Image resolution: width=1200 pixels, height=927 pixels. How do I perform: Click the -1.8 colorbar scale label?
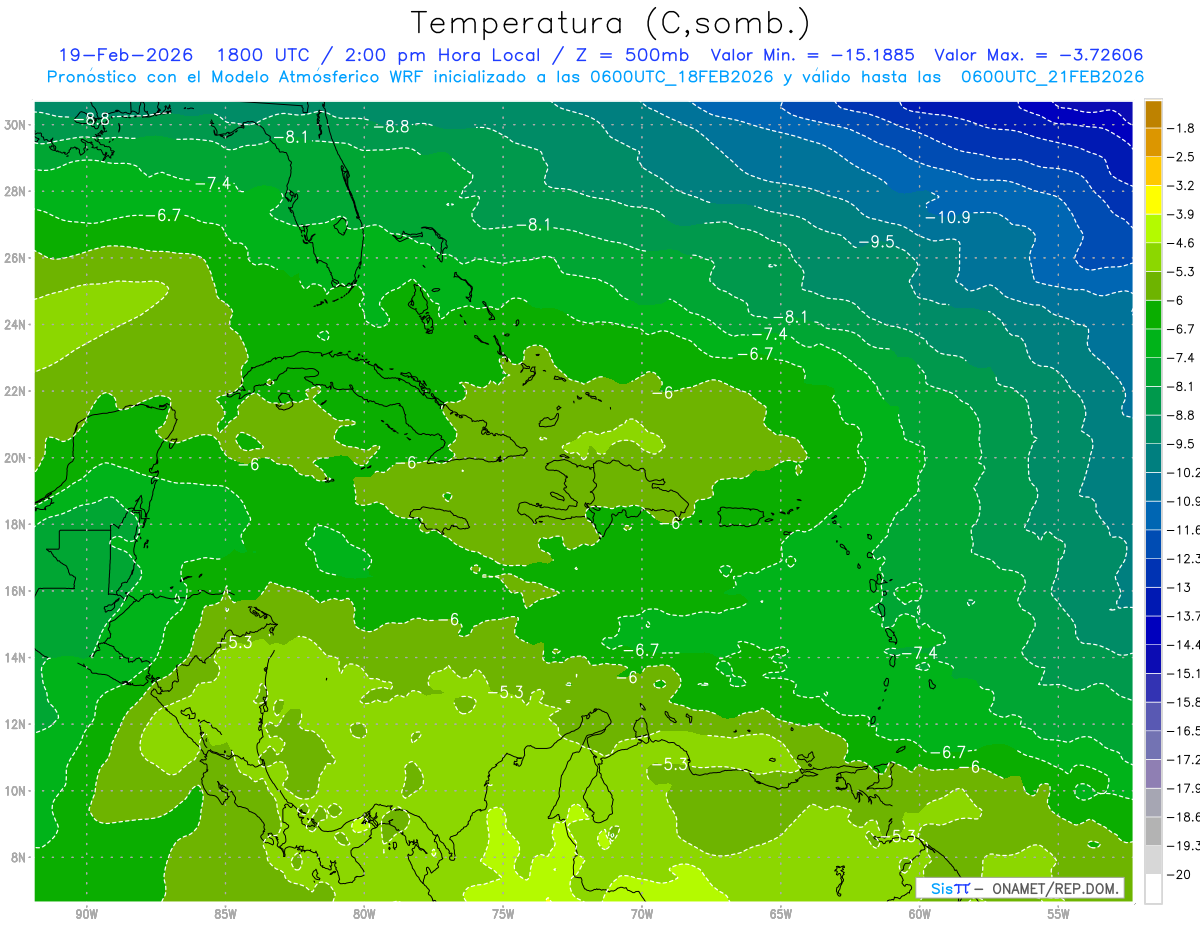(x=1182, y=128)
